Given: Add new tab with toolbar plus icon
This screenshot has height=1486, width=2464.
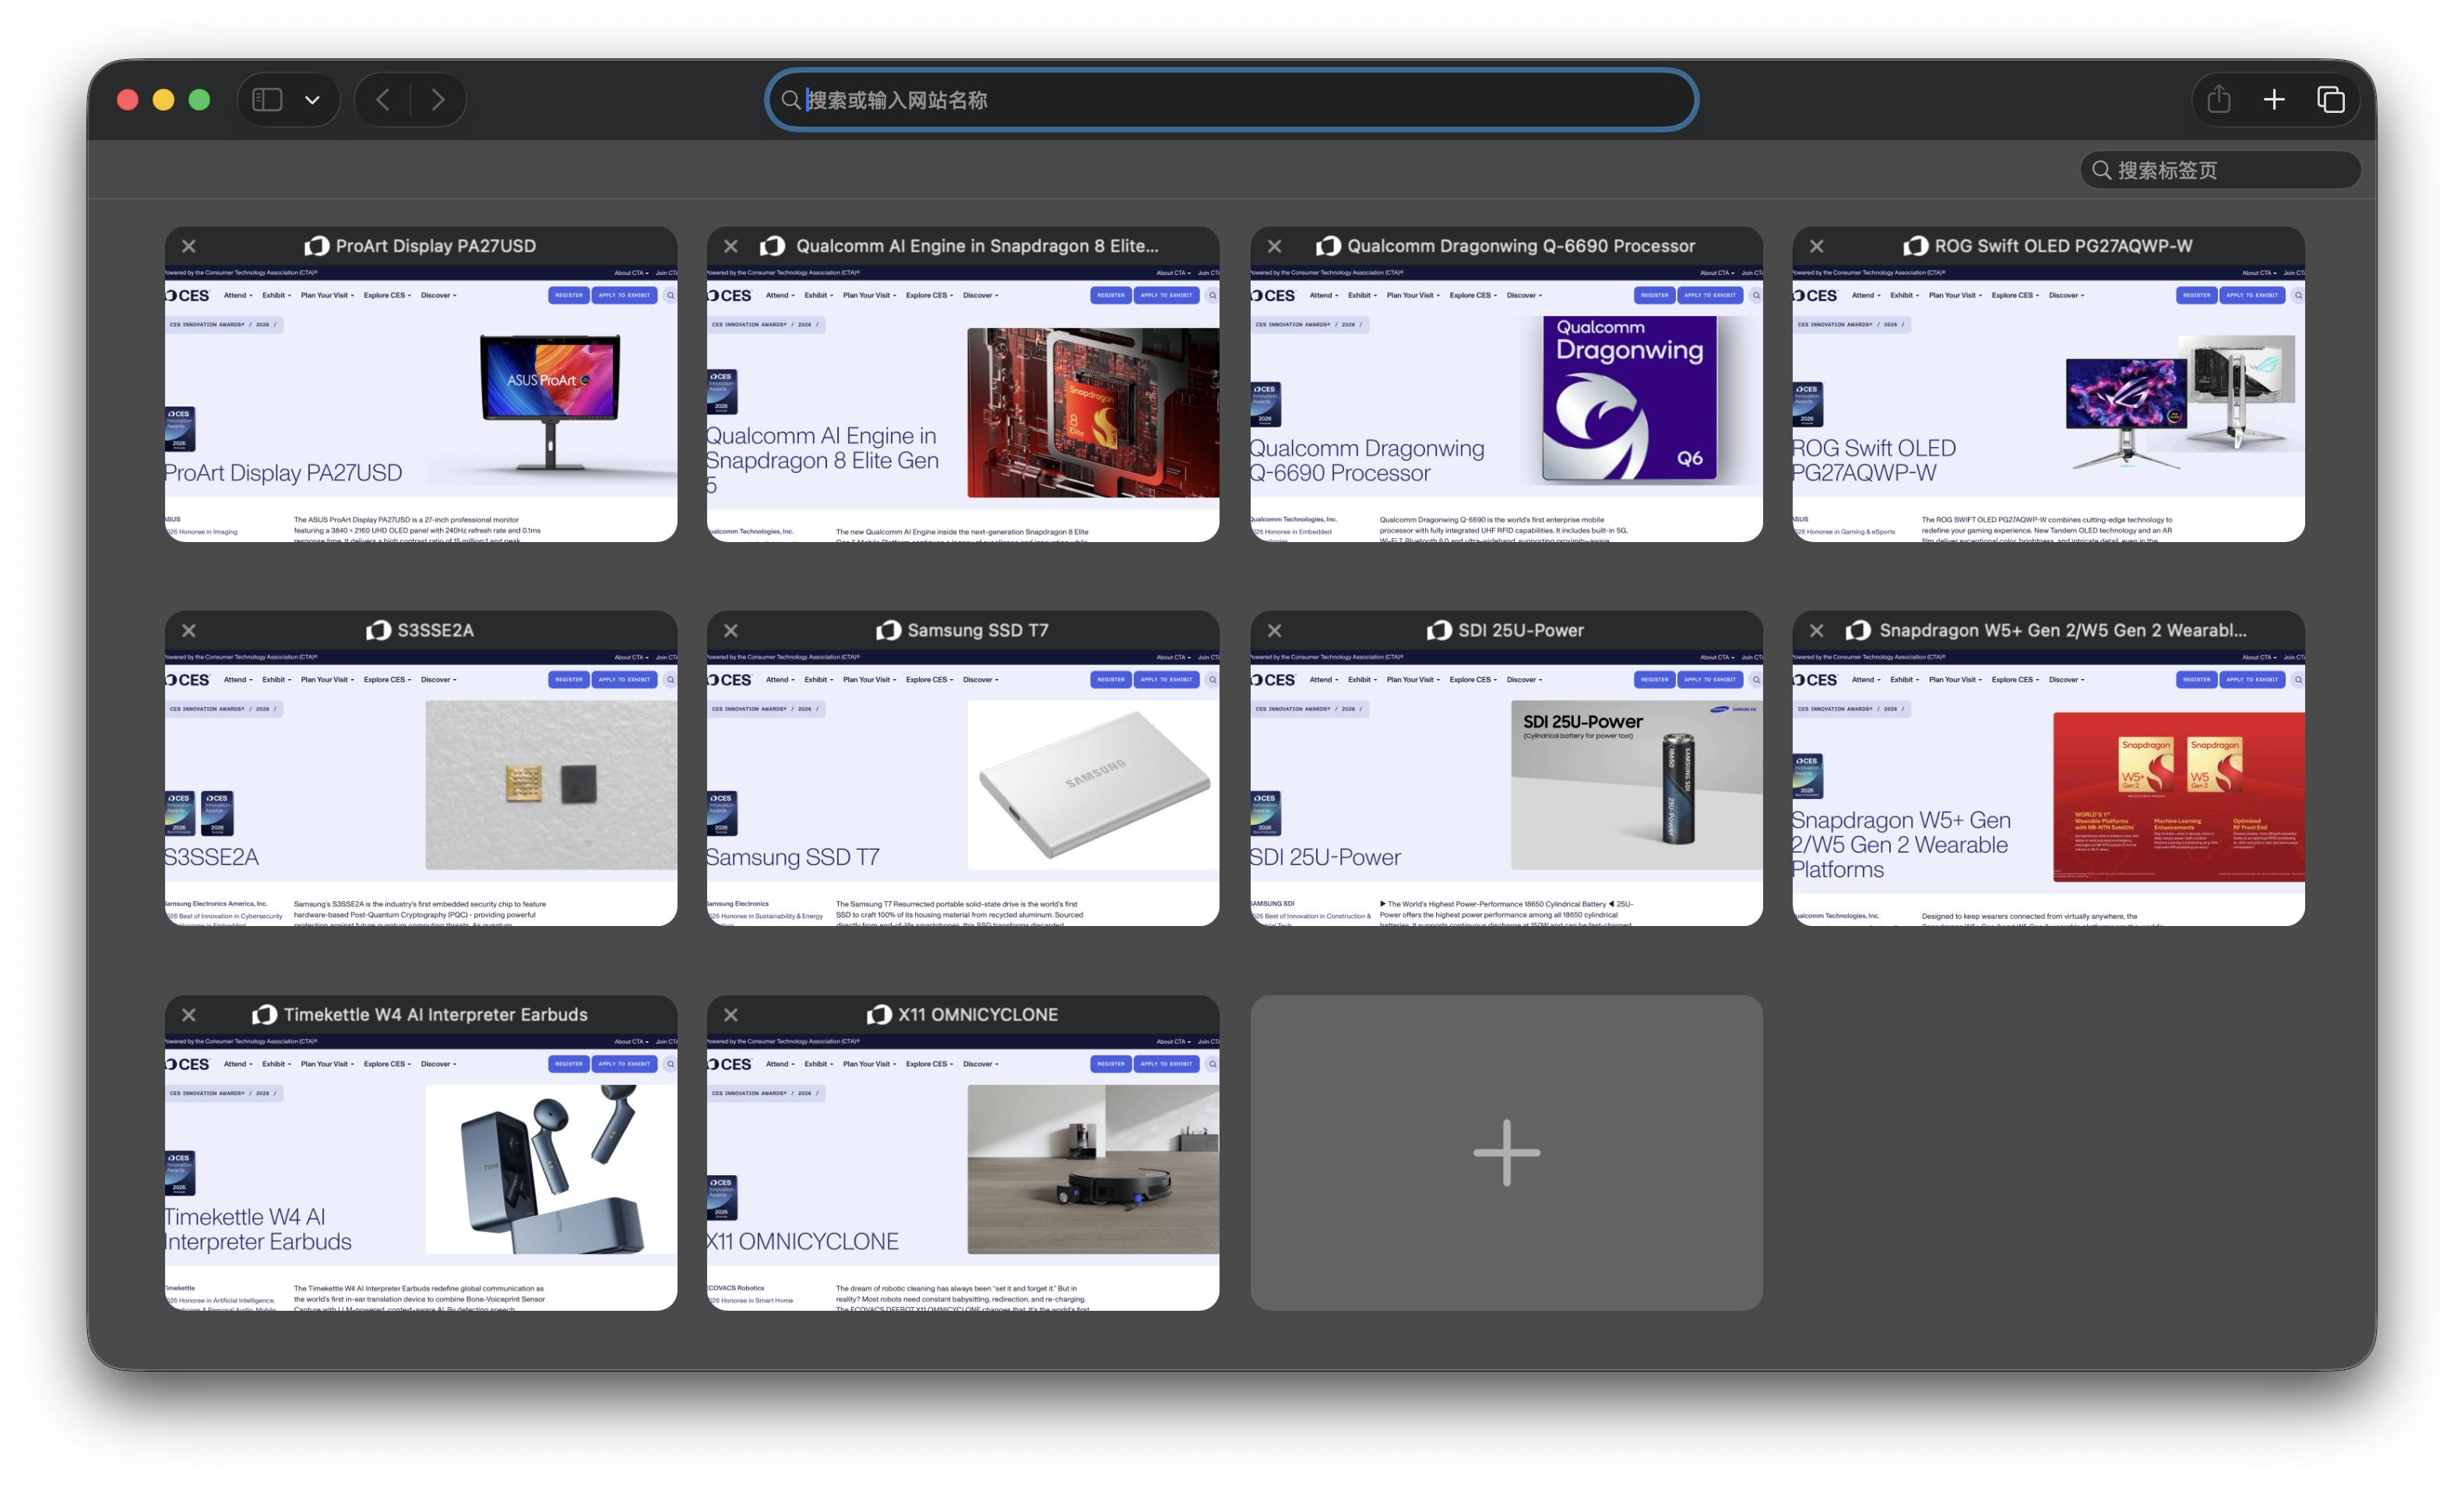Looking at the screenshot, I should [2274, 100].
